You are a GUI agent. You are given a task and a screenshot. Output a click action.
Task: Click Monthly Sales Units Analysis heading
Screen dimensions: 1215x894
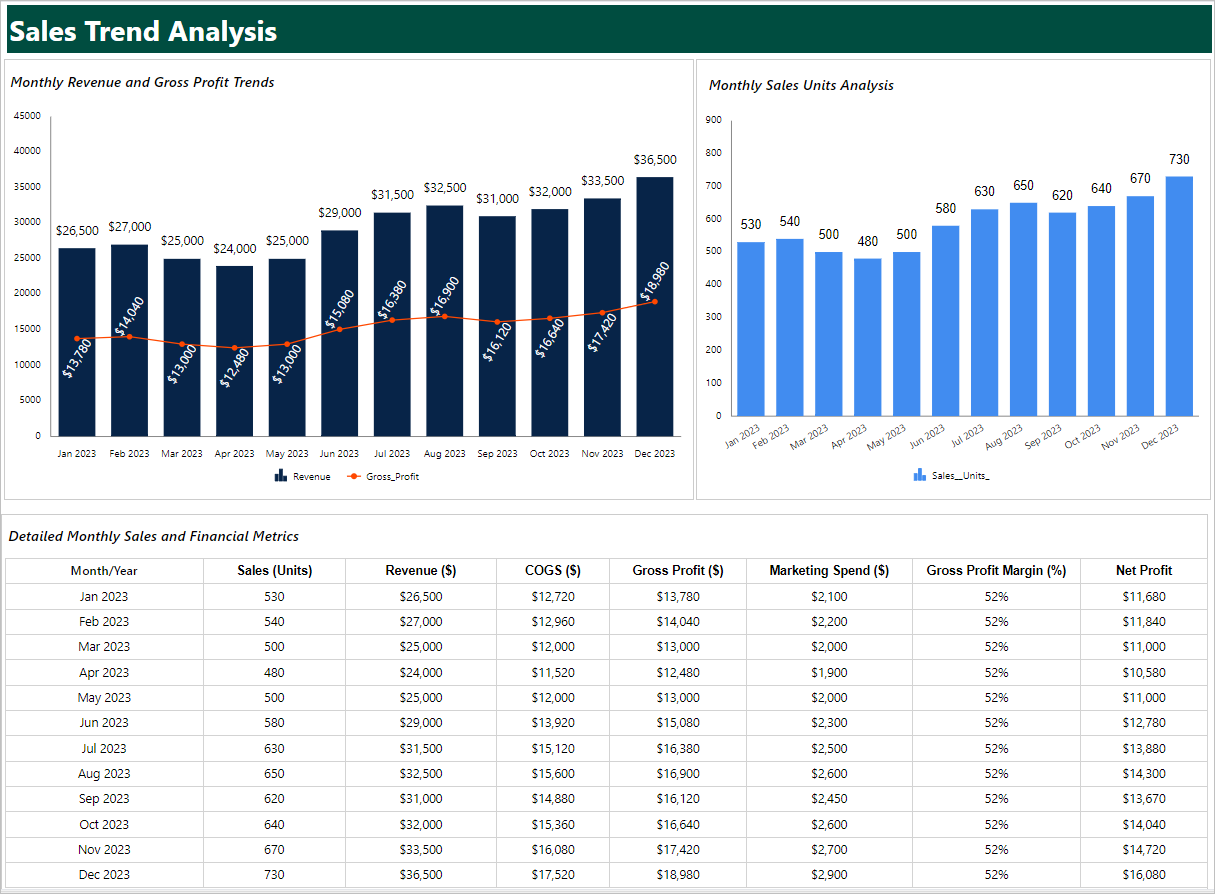[x=801, y=85]
